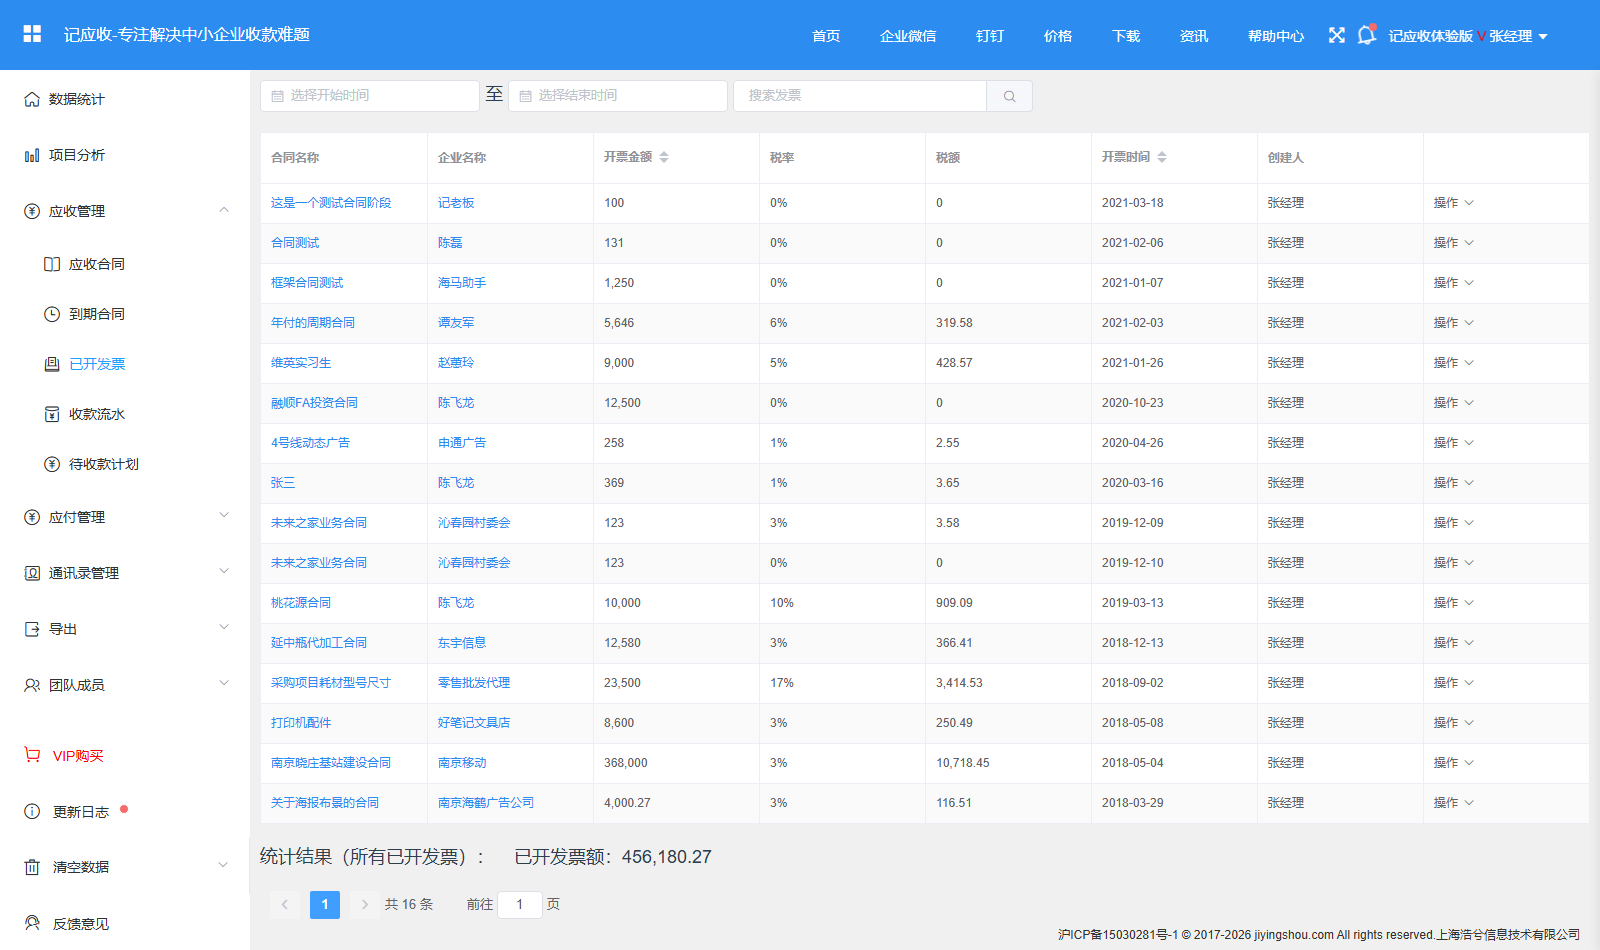
Task: Click the search magnifier button
Action: tap(1009, 96)
